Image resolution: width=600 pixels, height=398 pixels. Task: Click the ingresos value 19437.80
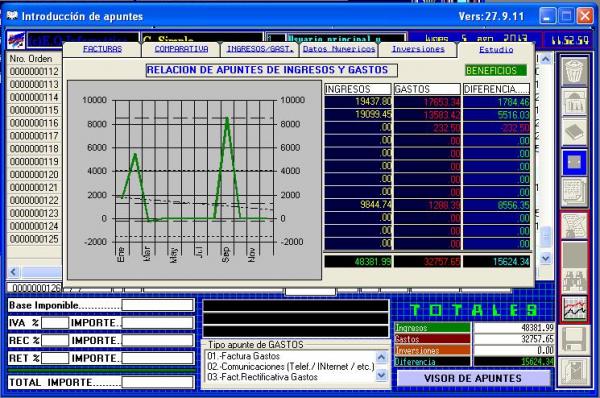[x=358, y=102]
